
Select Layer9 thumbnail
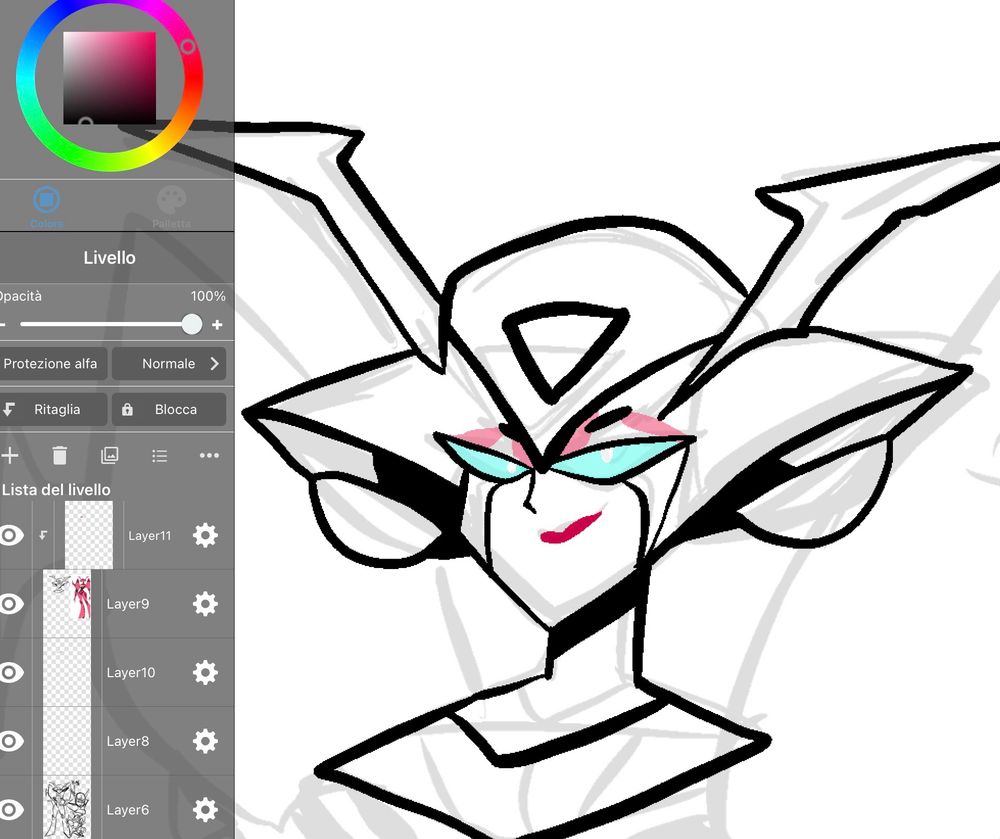tap(67, 604)
